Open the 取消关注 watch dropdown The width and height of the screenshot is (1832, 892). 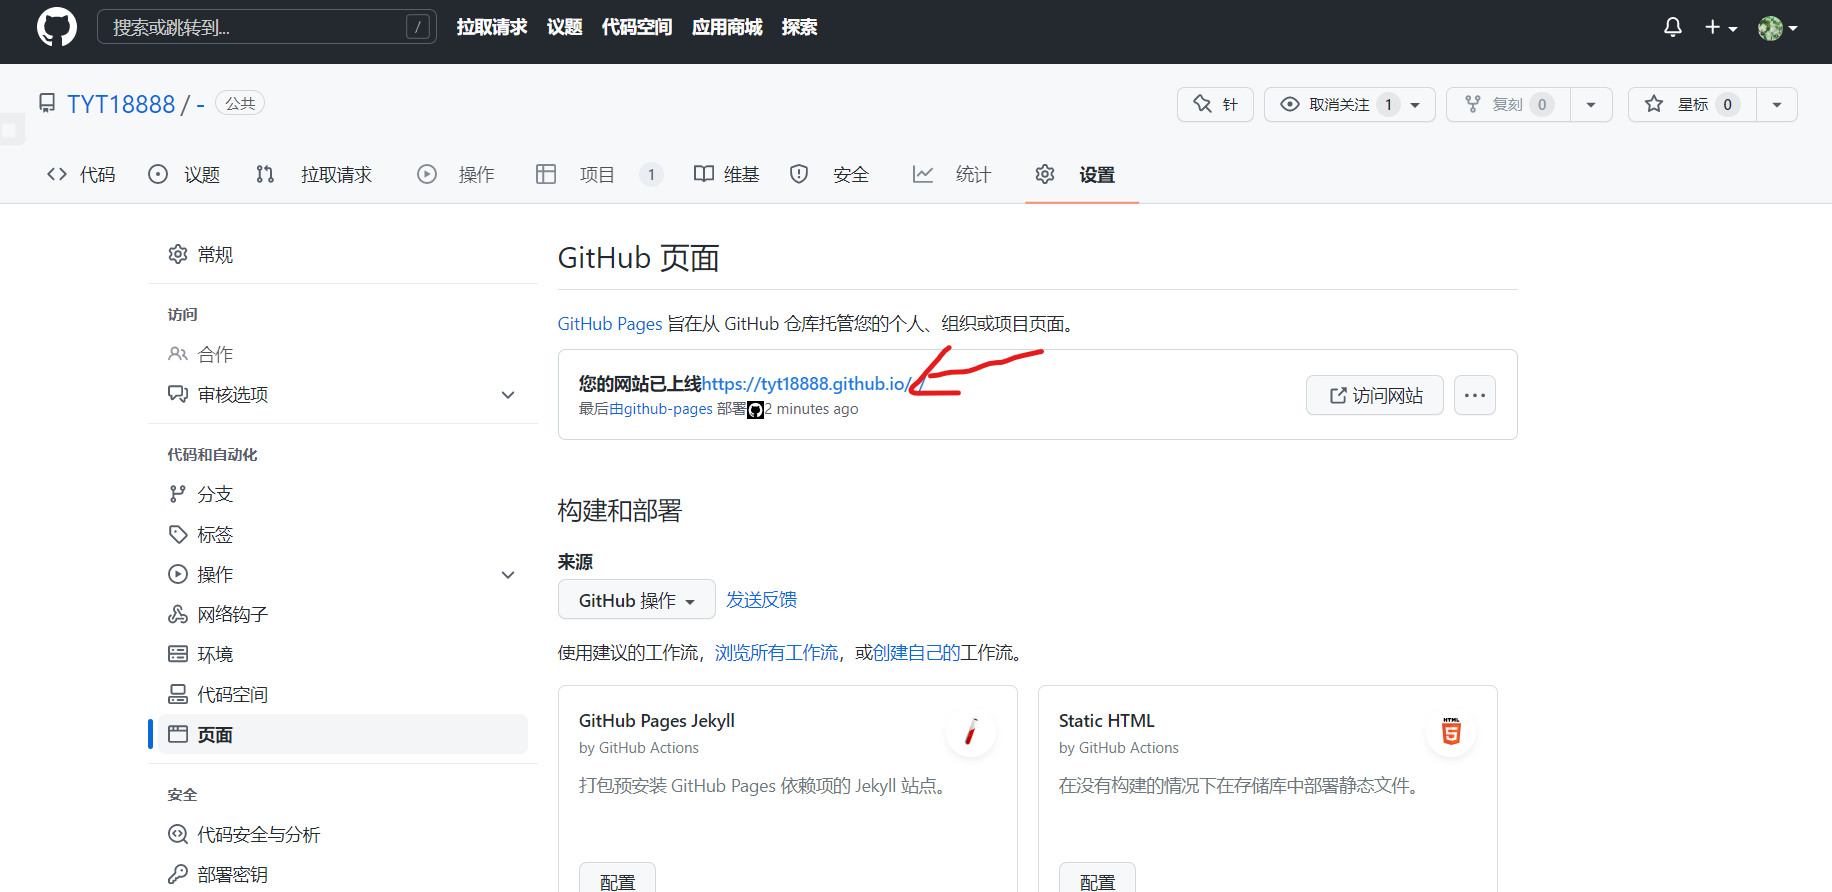click(1349, 104)
